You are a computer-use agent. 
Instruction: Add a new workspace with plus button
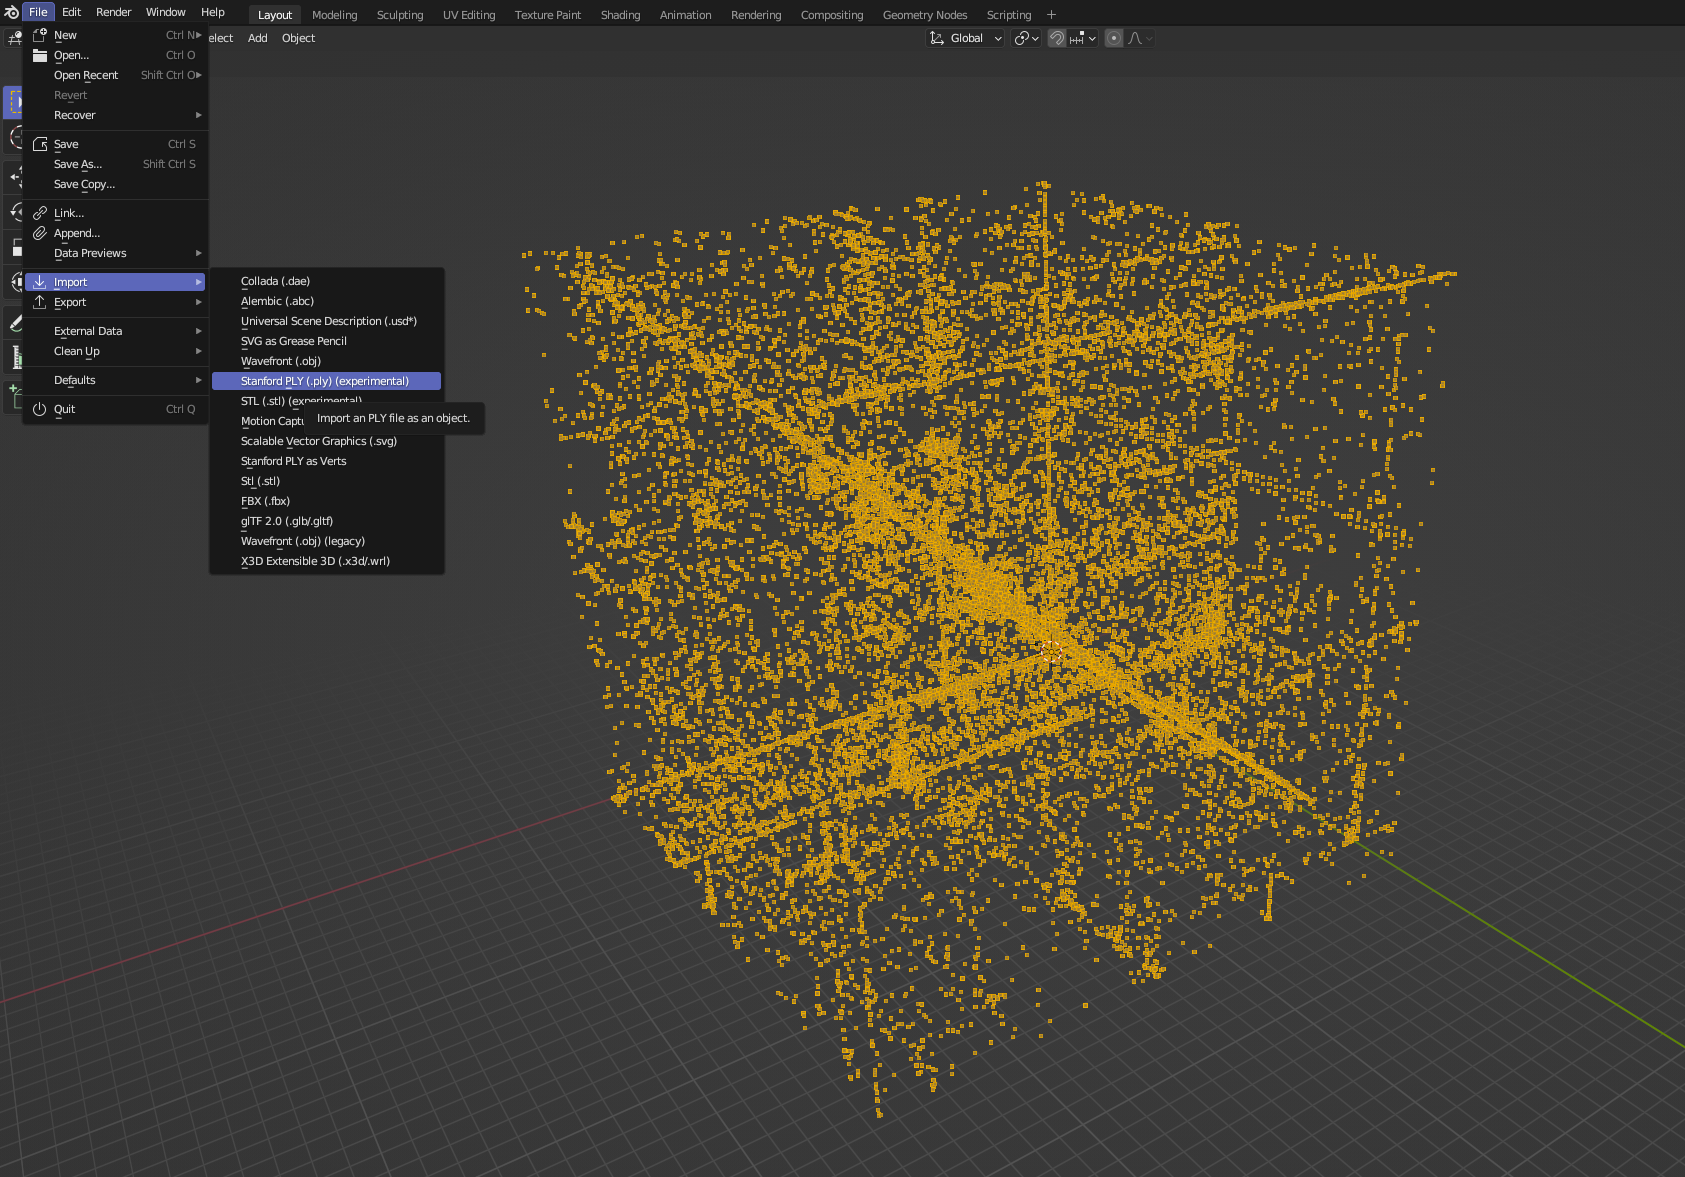click(x=1051, y=15)
